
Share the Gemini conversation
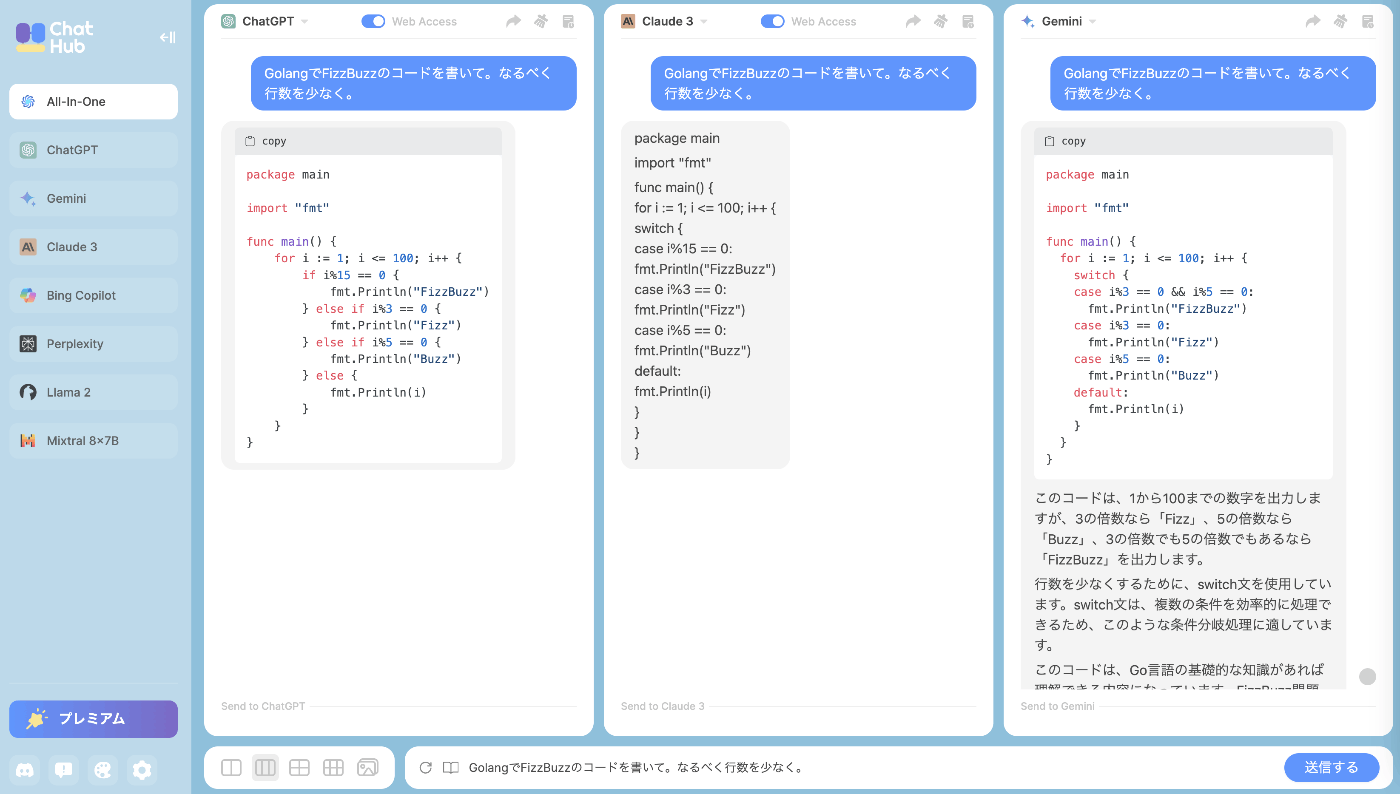1313,21
